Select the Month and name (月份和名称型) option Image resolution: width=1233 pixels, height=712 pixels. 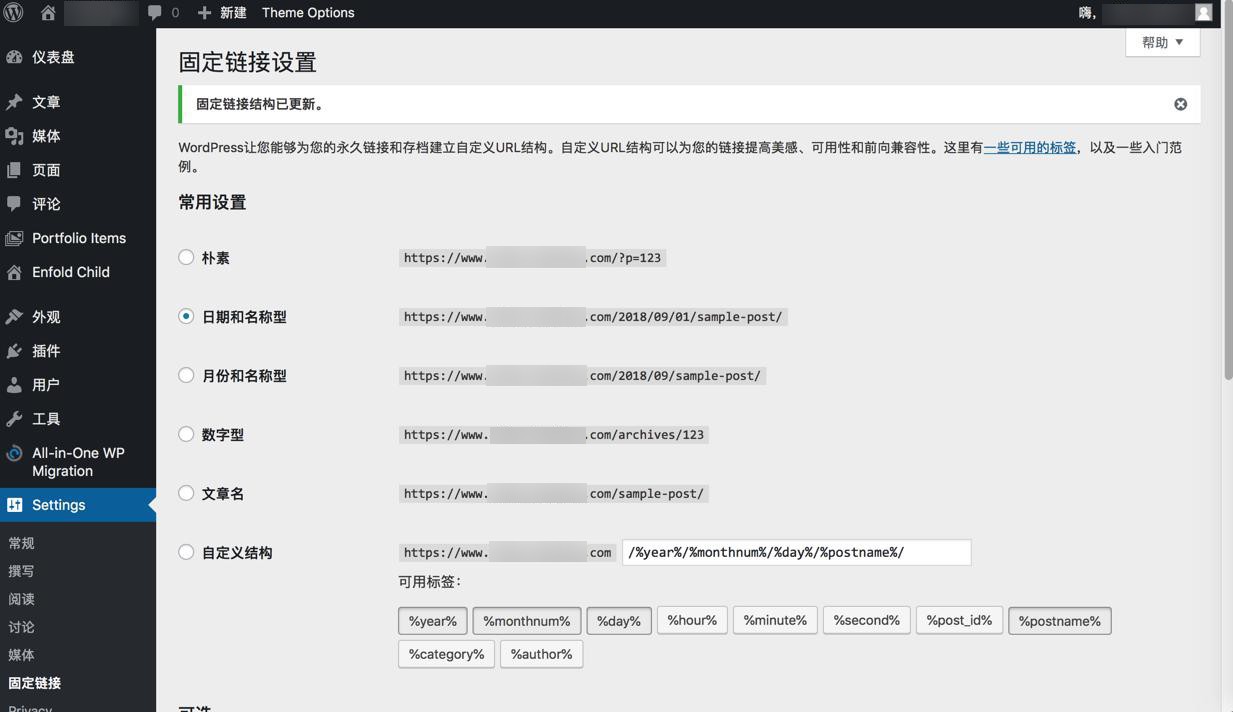click(186, 375)
